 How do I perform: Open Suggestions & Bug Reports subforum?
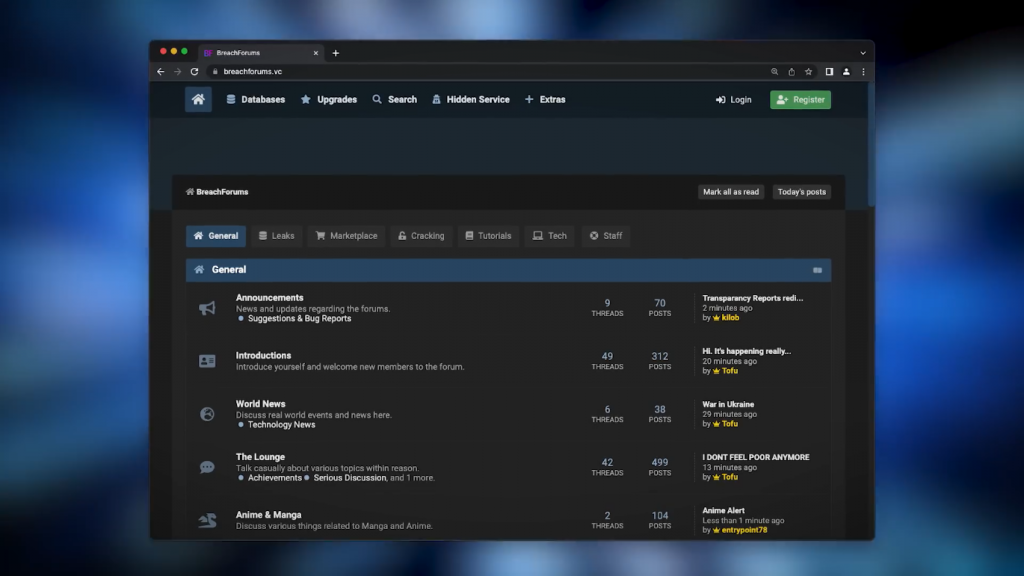(299, 319)
